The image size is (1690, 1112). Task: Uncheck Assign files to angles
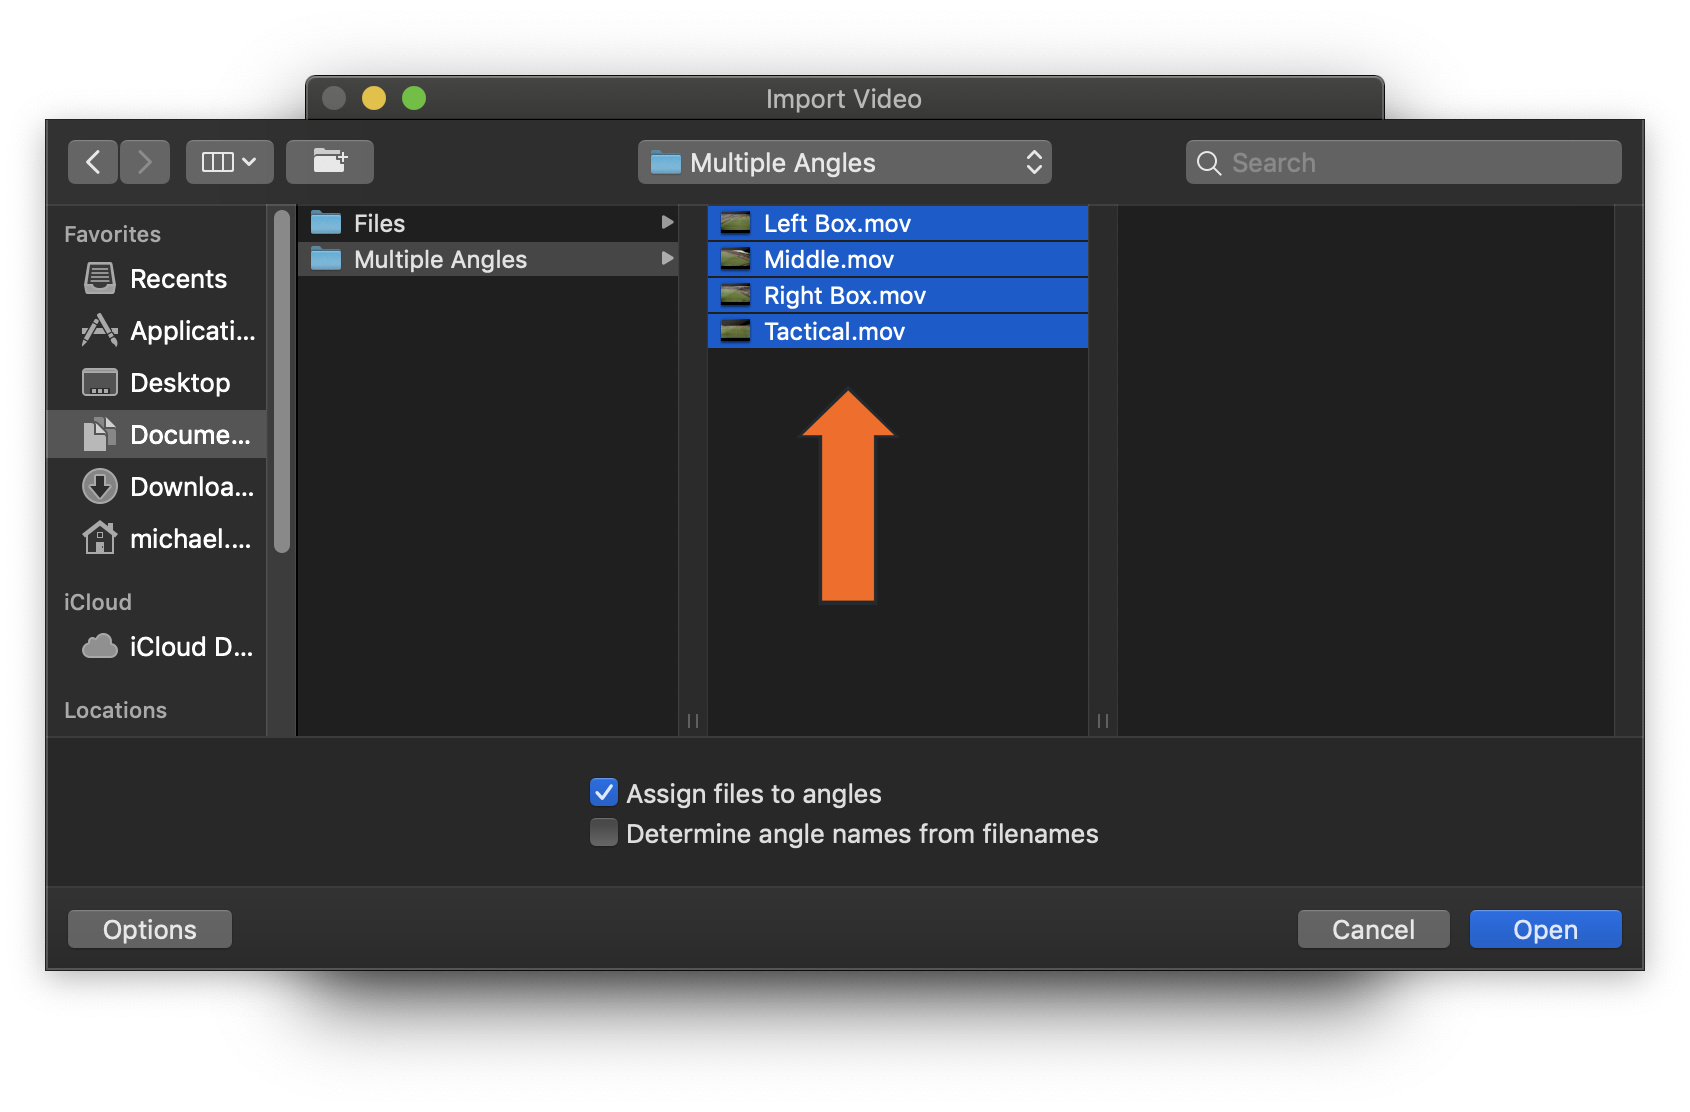[603, 792]
